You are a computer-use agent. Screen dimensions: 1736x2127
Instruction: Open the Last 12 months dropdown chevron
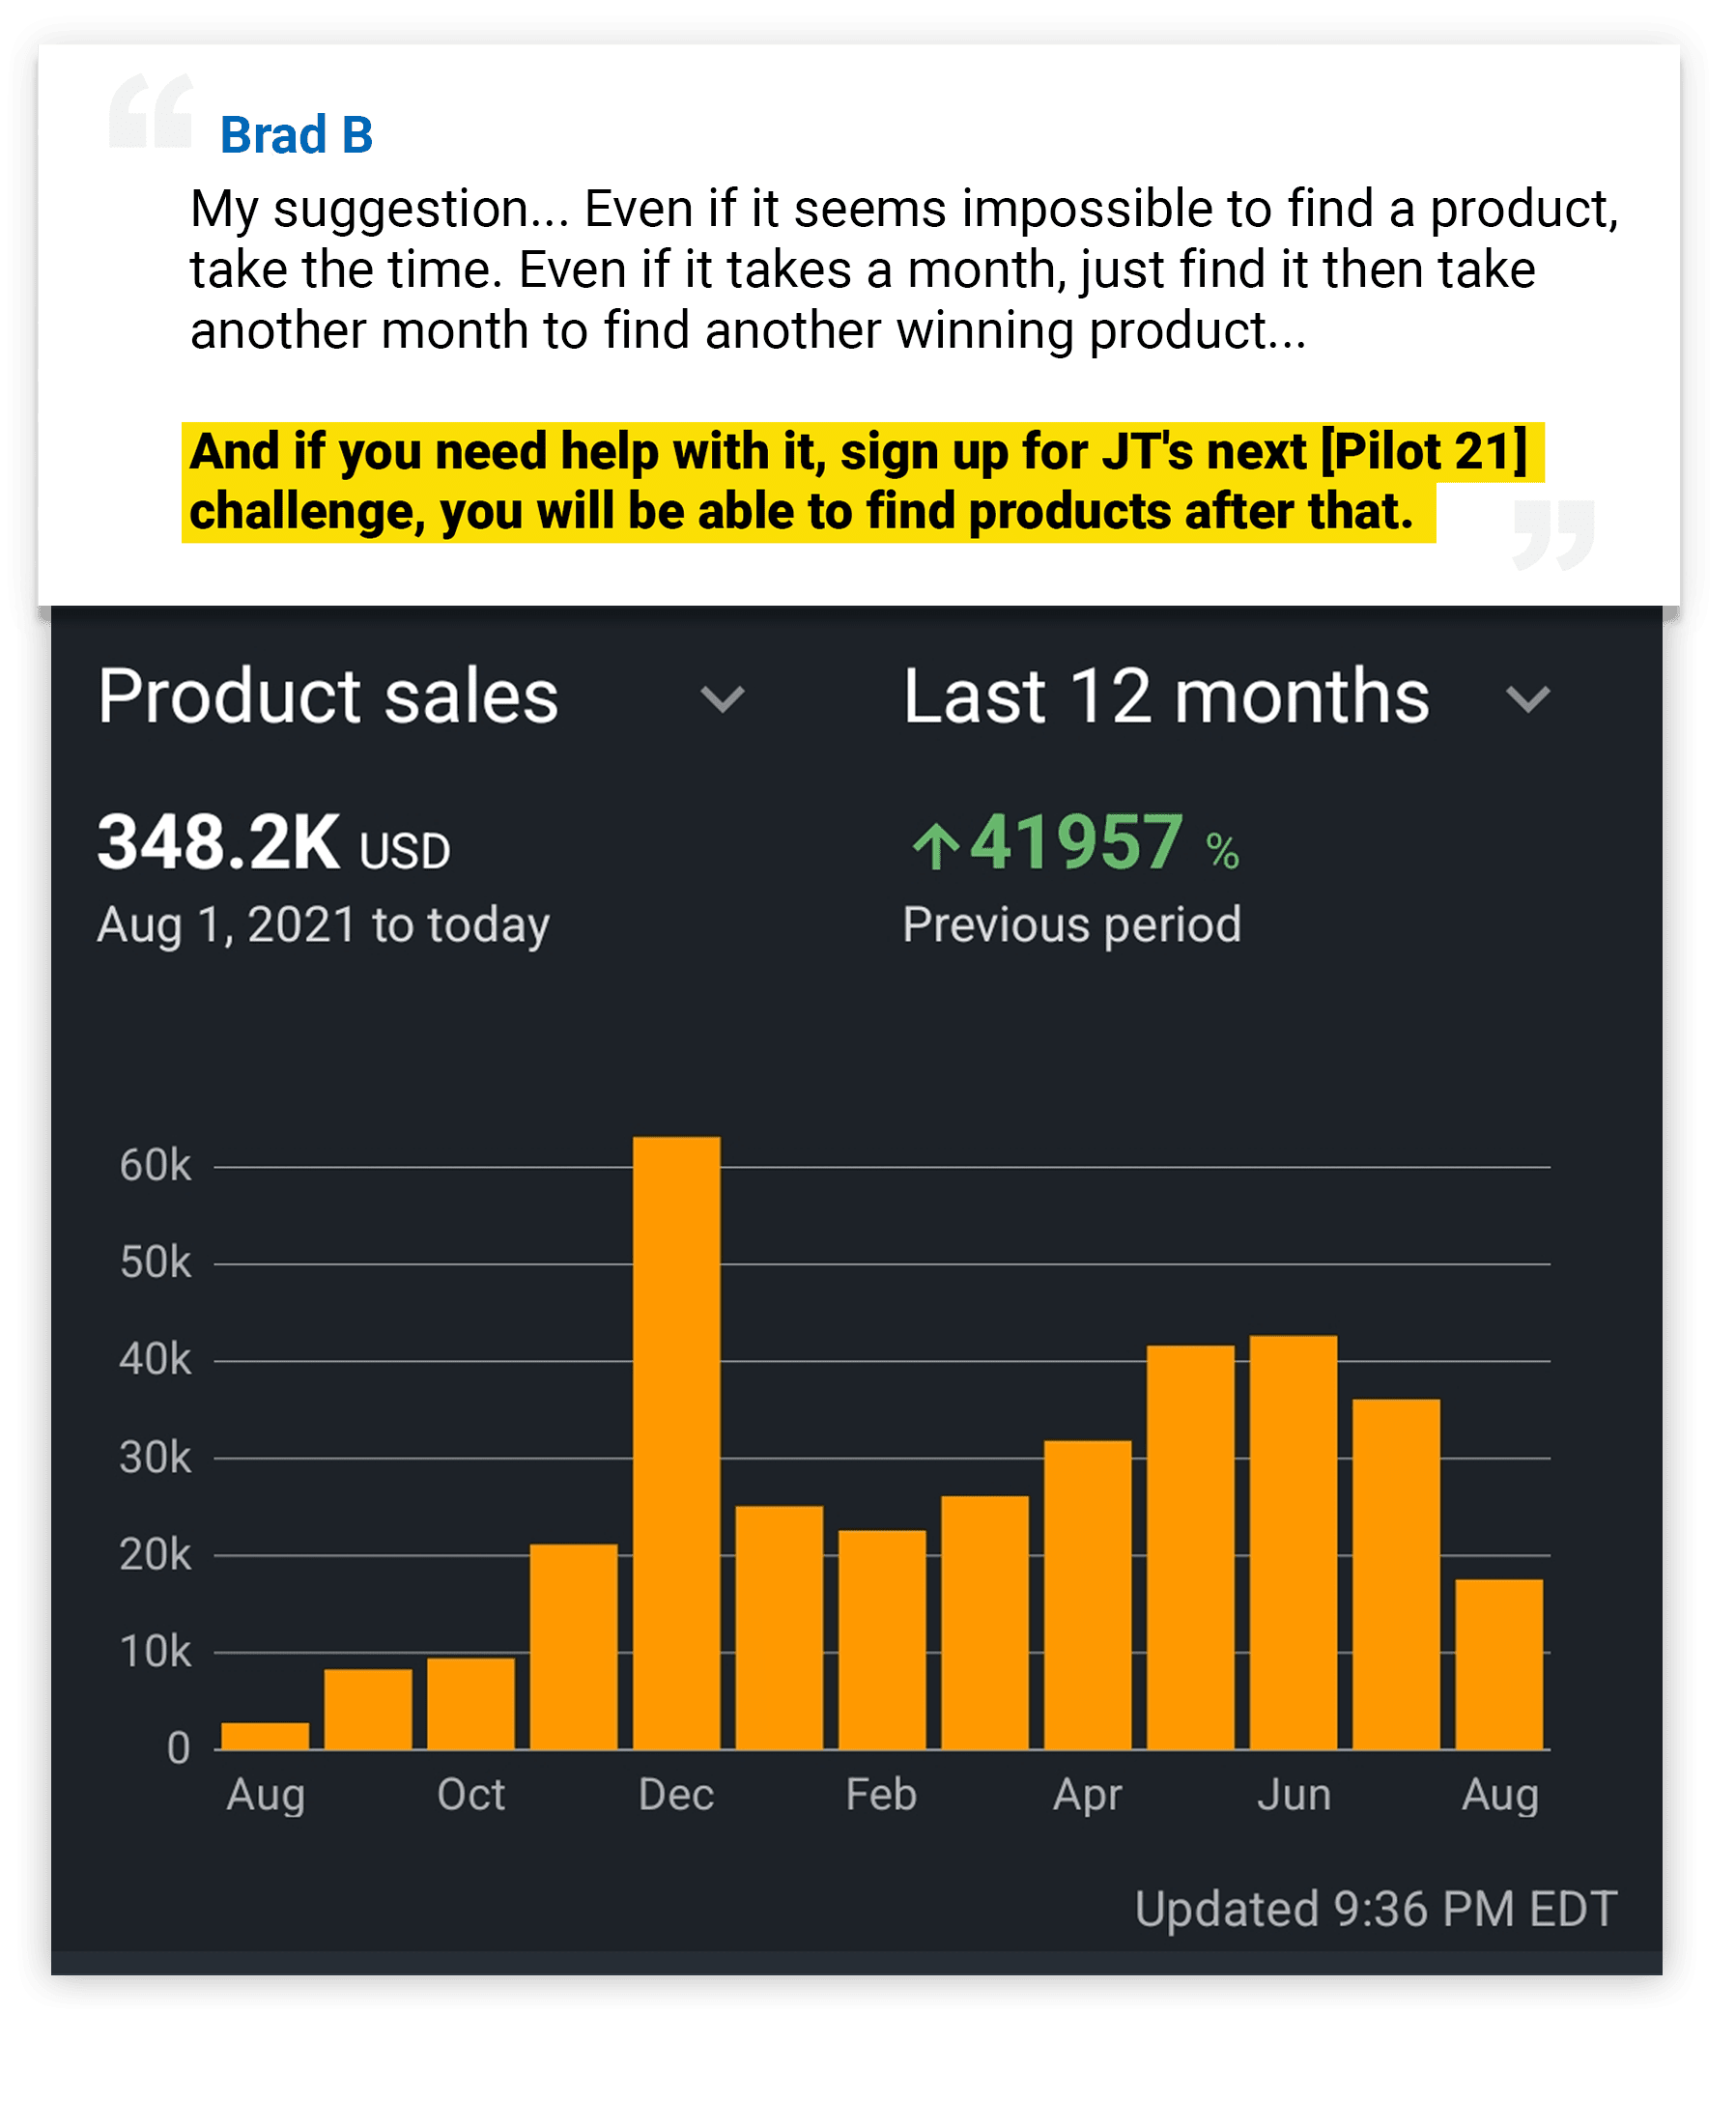click(1527, 699)
